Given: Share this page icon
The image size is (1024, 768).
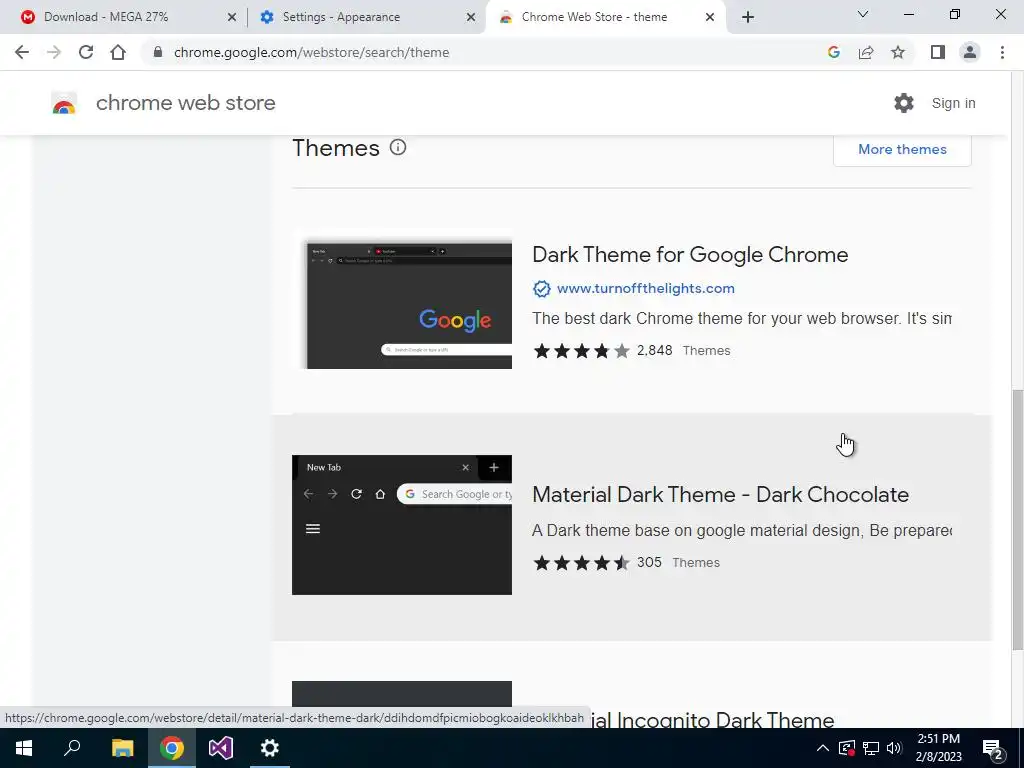Looking at the screenshot, I should [866, 52].
